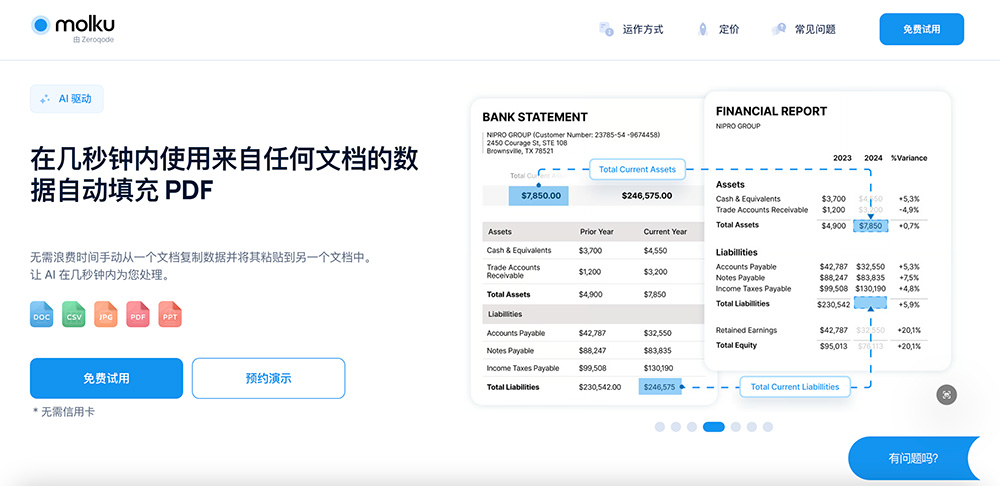Screen dimensions: 1000x486
Task: Click the green CSV file icon
Action: tap(73, 315)
